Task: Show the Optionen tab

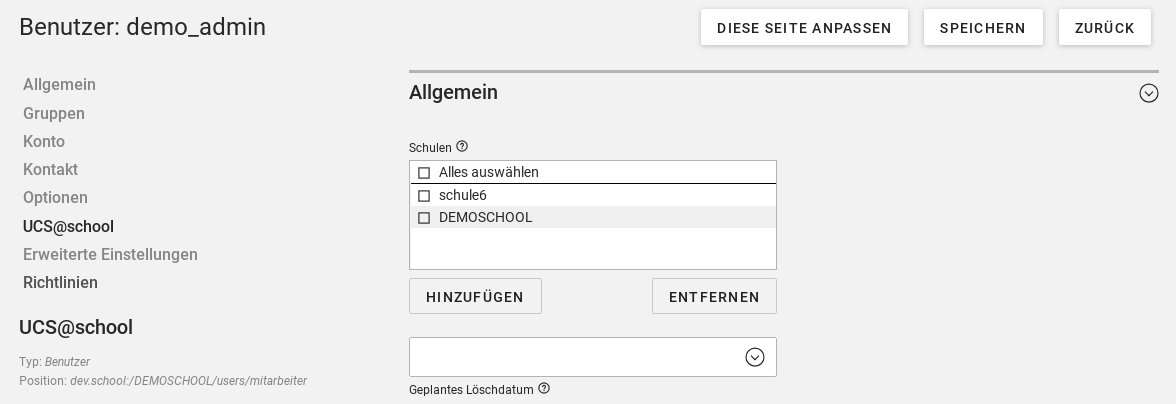Action: click(55, 198)
